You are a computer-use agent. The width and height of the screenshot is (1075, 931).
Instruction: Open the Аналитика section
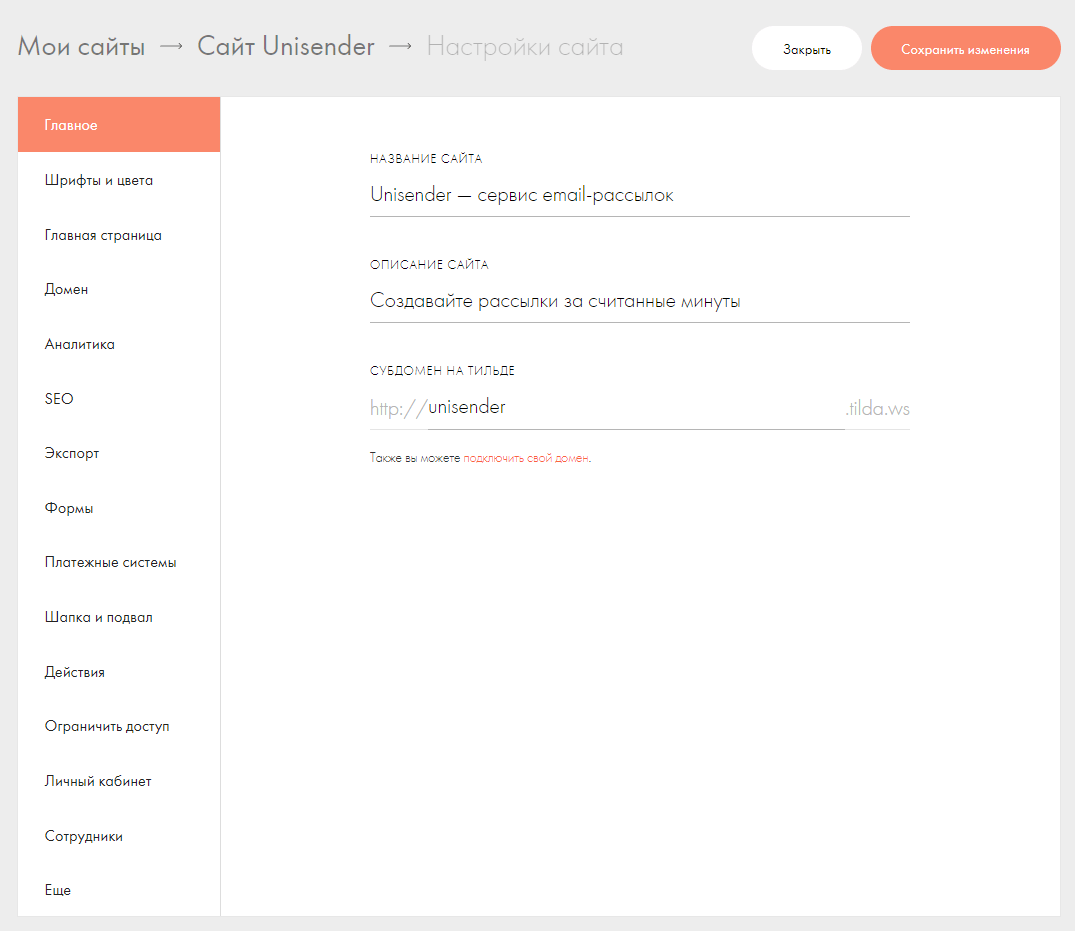pyautogui.click(x=119, y=344)
